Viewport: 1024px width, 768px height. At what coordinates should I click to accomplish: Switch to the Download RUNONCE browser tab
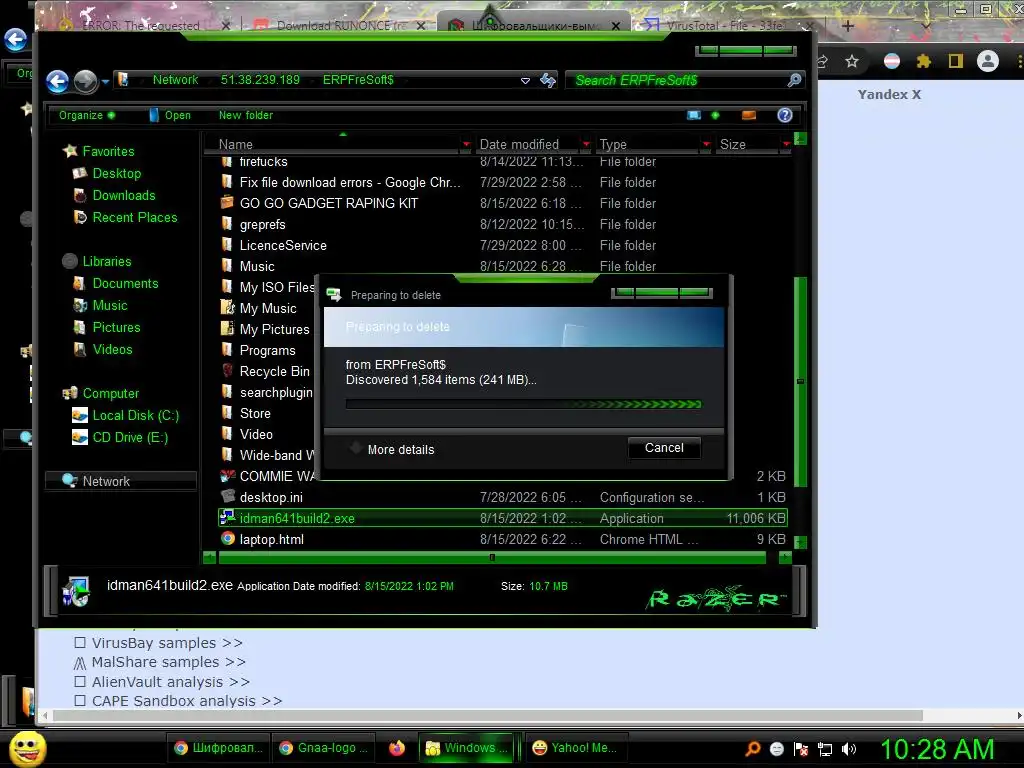[x=340, y=25]
